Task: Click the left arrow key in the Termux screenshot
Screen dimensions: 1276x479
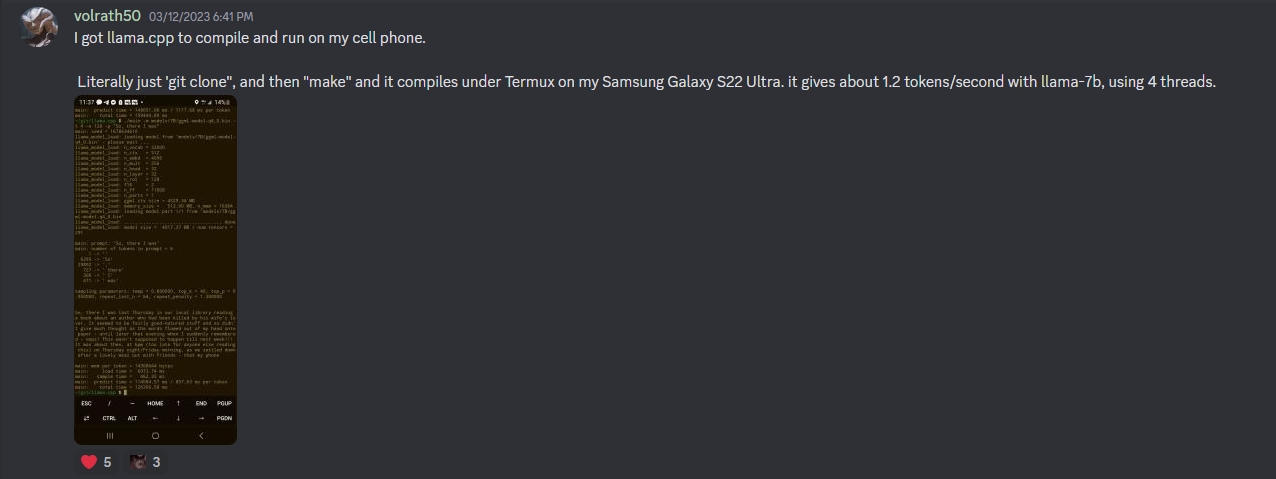Action: [x=155, y=418]
